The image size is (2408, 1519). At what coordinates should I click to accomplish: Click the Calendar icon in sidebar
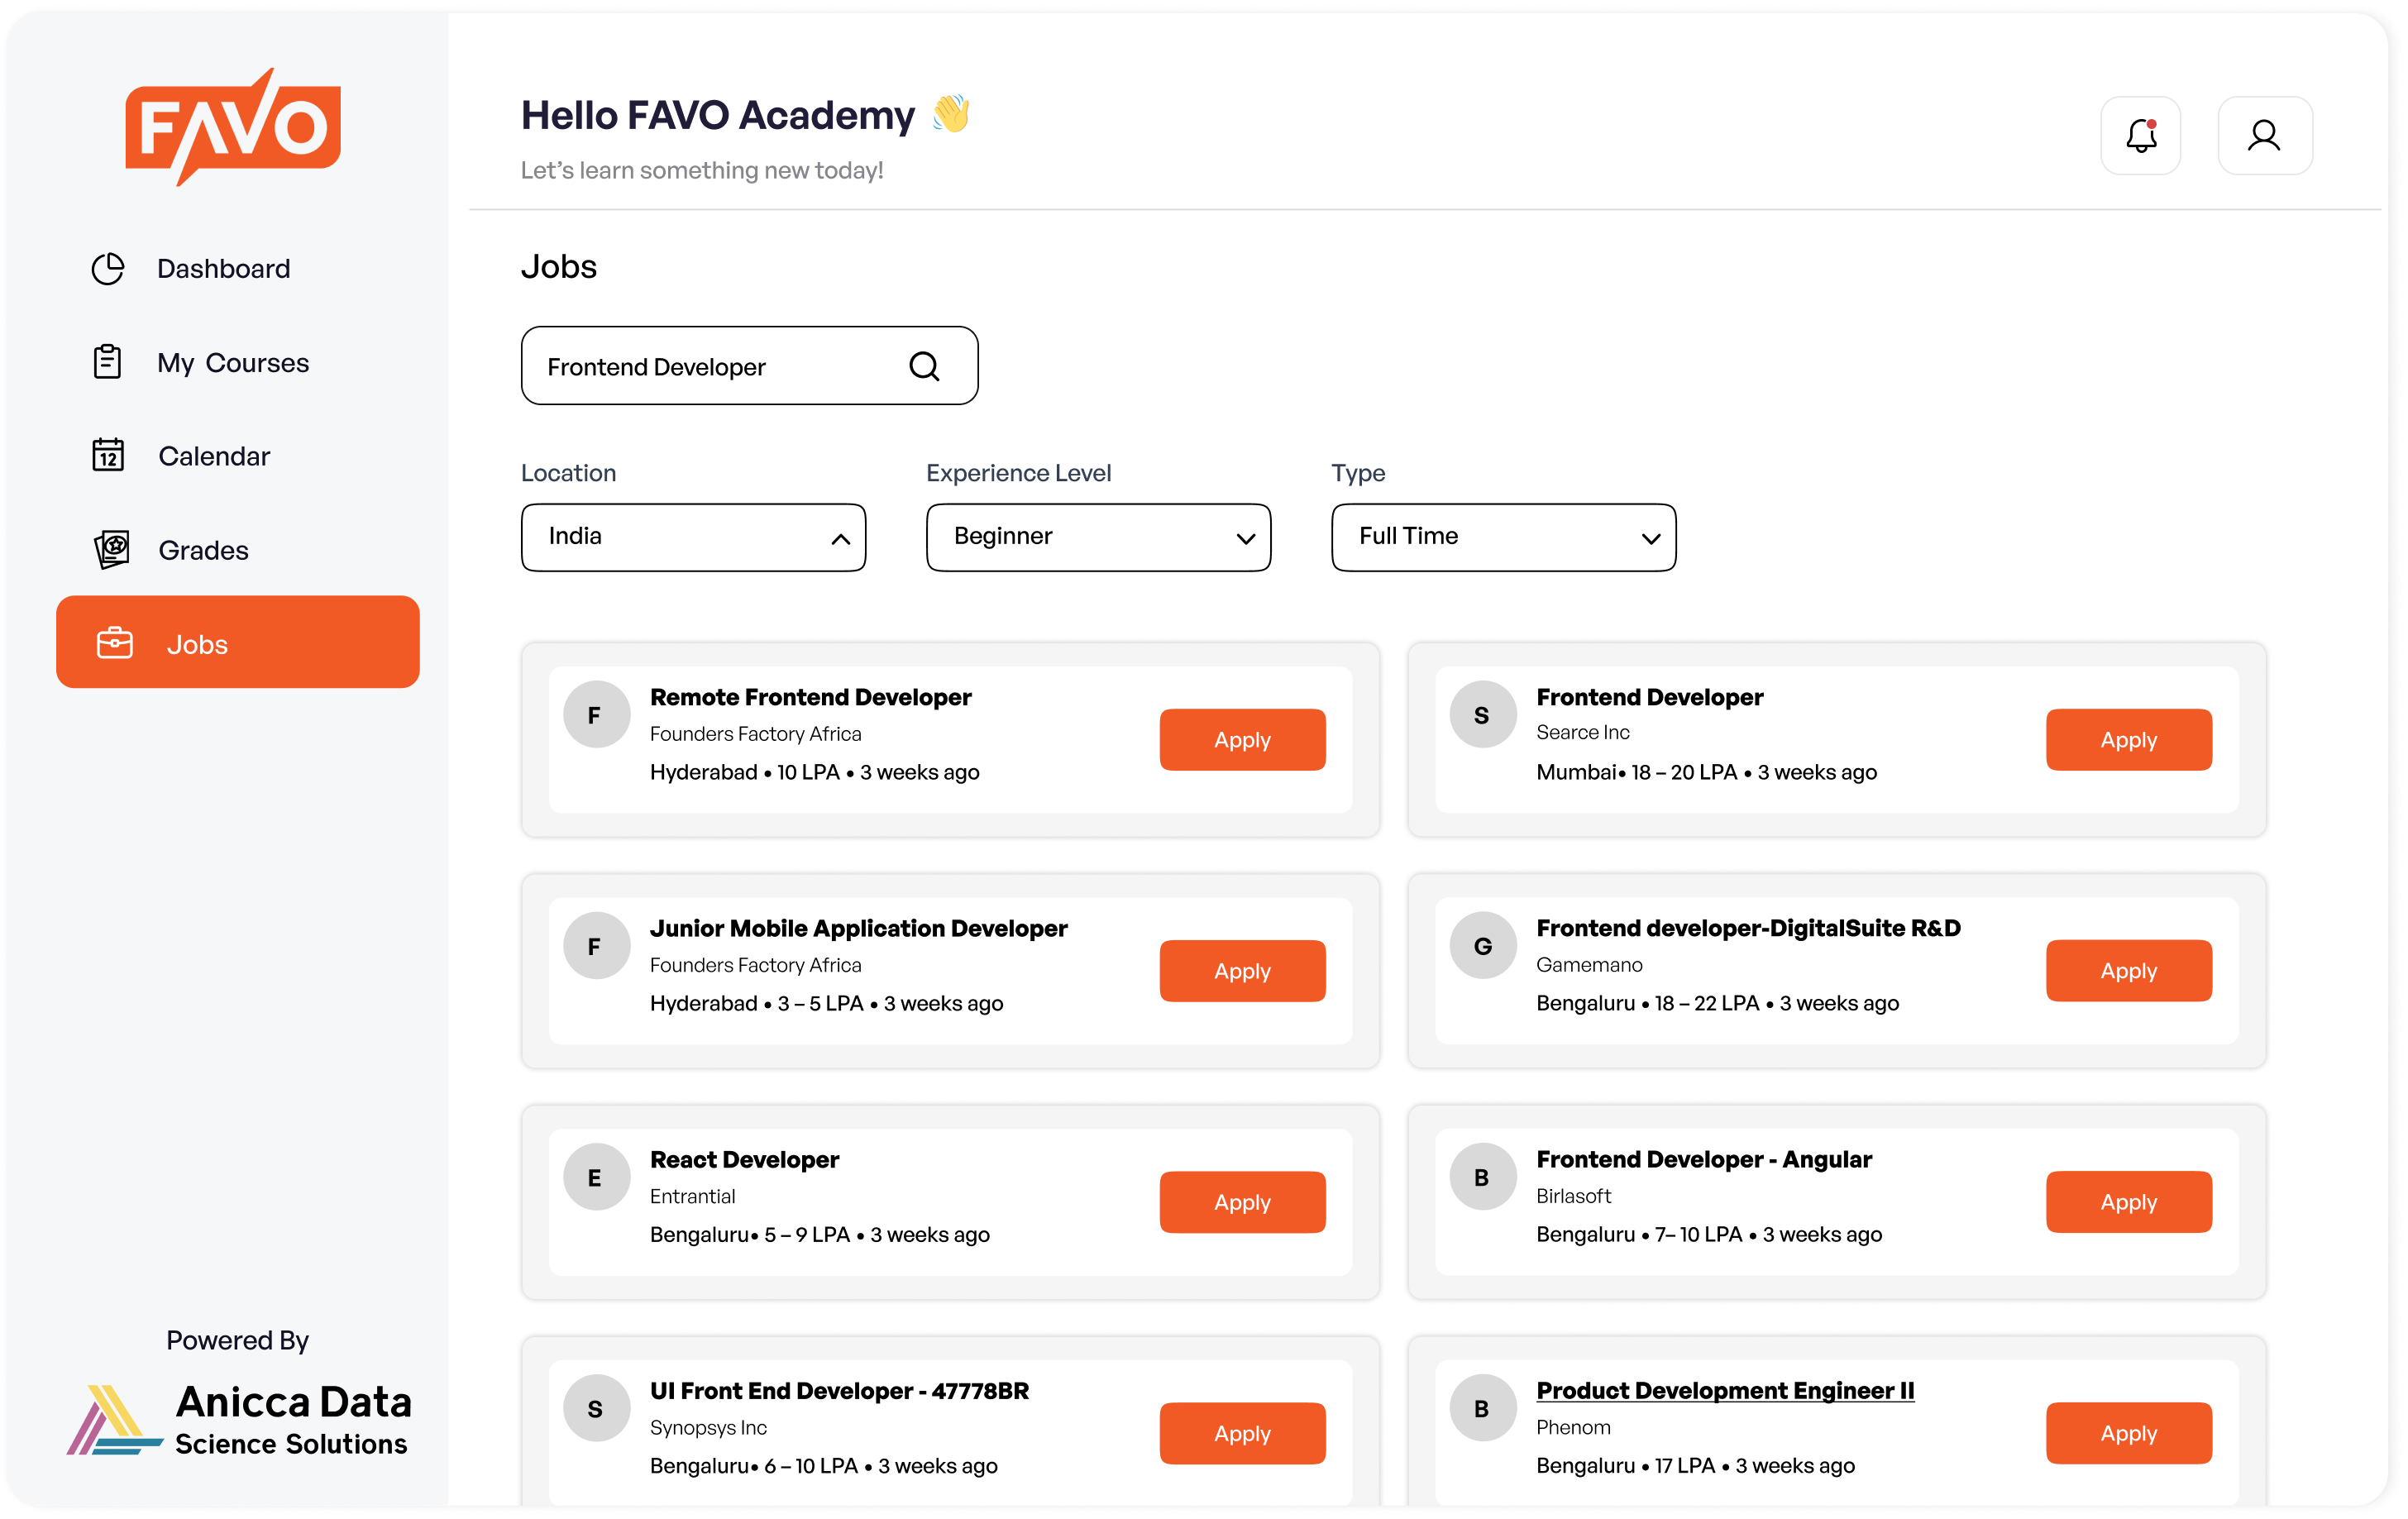pyautogui.click(x=108, y=455)
